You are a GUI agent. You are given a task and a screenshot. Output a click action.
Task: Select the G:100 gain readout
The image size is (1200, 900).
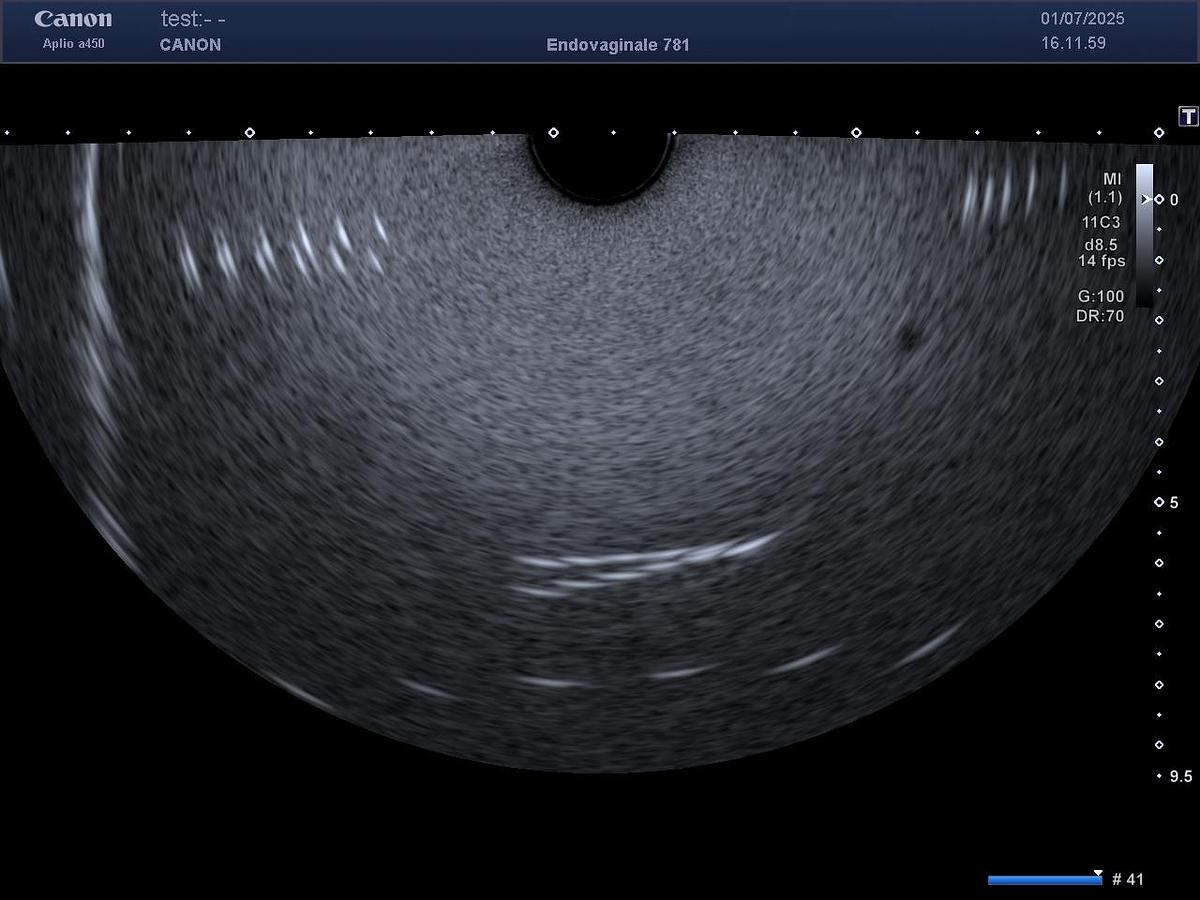coord(1100,296)
